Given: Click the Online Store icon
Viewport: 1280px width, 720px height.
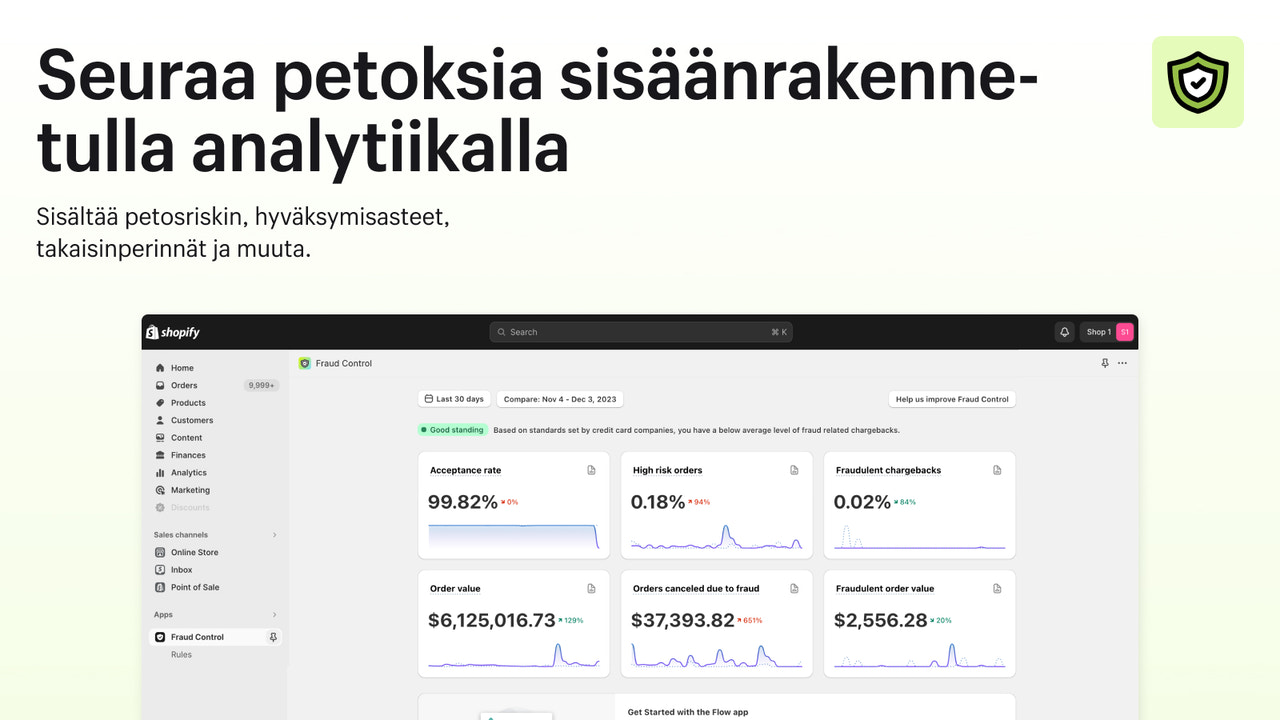Looking at the screenshot, I should point(160,552).
